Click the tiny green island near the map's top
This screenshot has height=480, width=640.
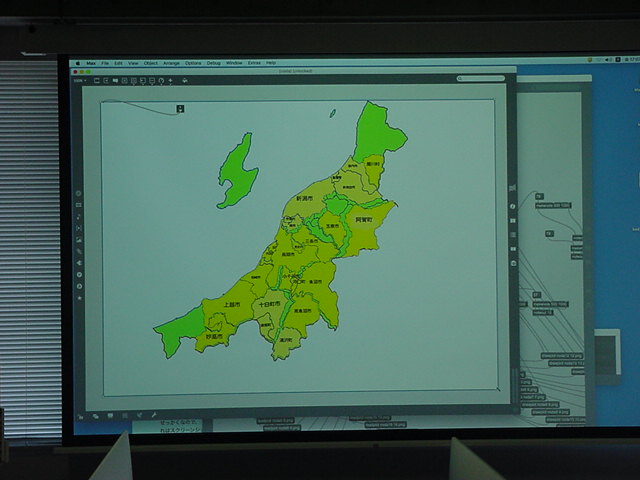click(333, 113)
